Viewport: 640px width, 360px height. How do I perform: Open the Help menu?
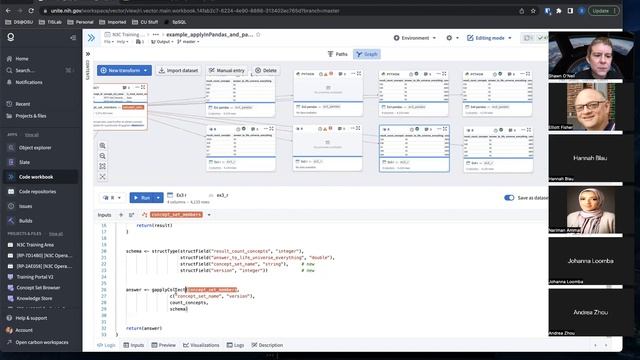pos(122,42)
